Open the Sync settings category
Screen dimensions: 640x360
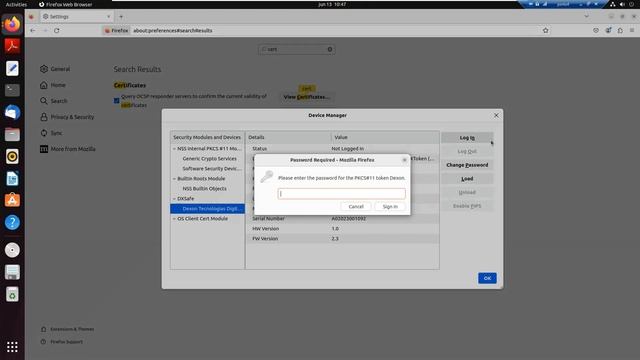(51, 133)
